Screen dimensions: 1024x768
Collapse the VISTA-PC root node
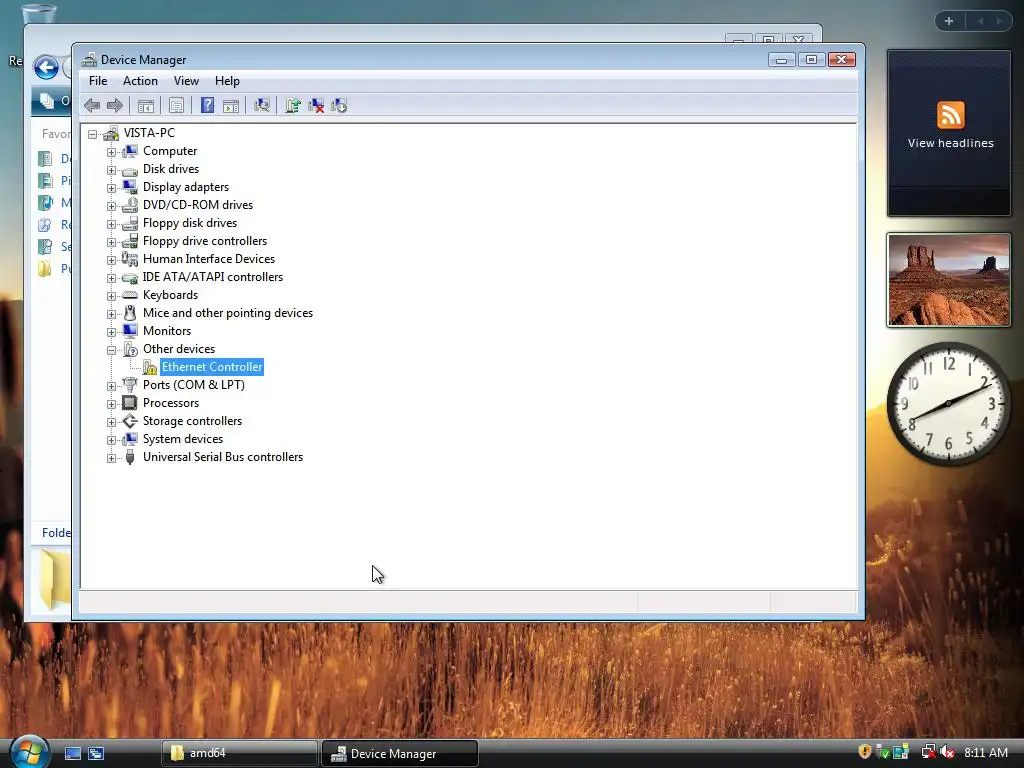pos(93,134)
